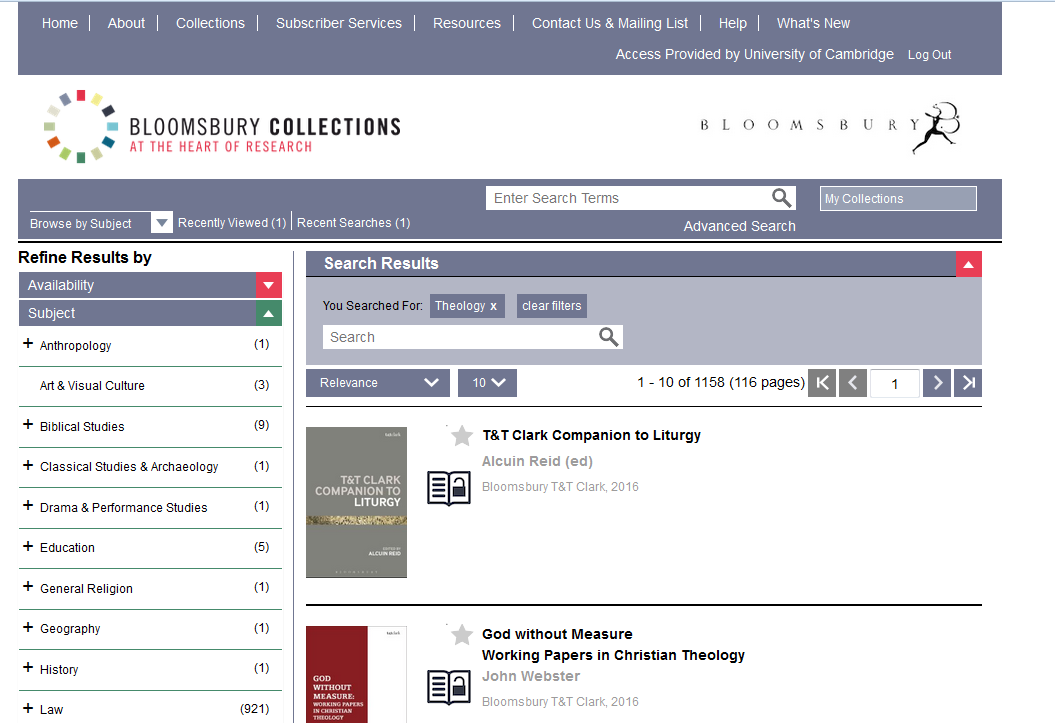
Task: Collapse the Search Results panel
Action: pos(969,264)
